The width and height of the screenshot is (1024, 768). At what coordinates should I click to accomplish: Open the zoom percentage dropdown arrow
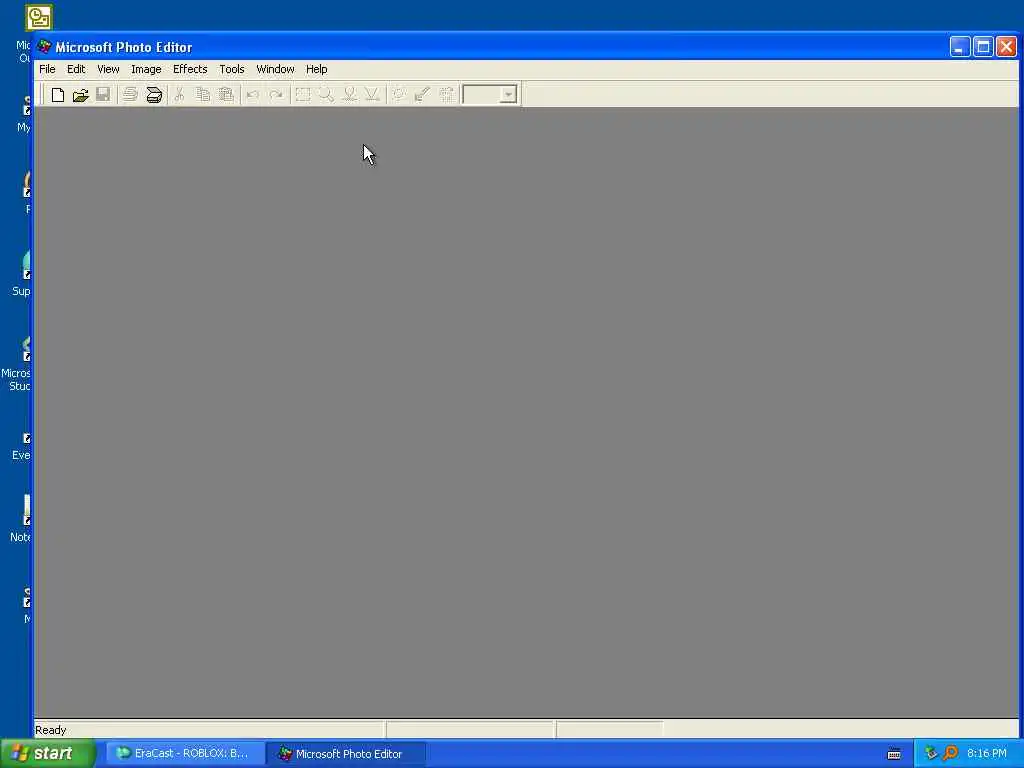(509, 95)
